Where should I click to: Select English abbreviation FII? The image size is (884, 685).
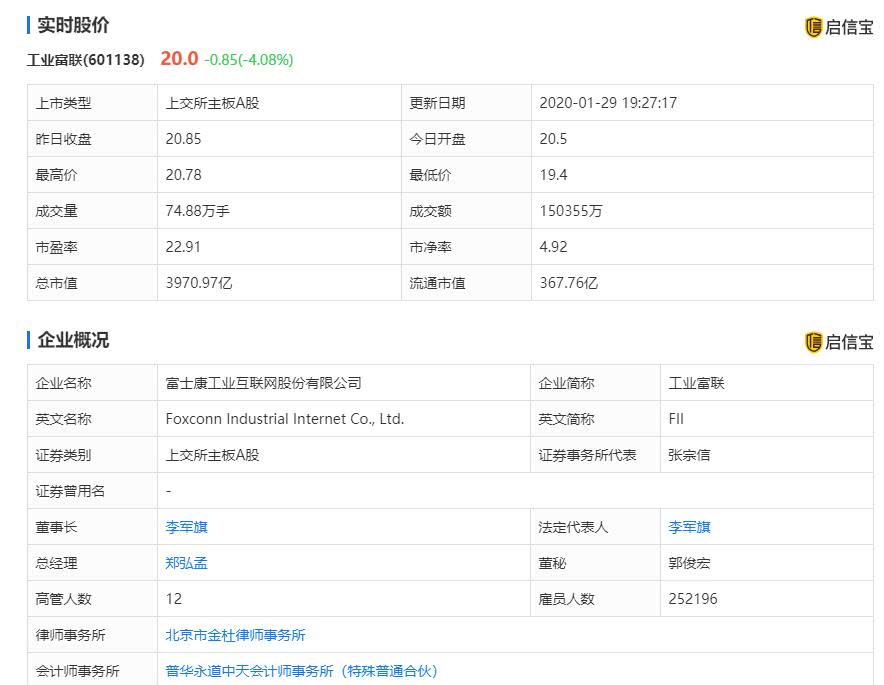coord(676,419)
